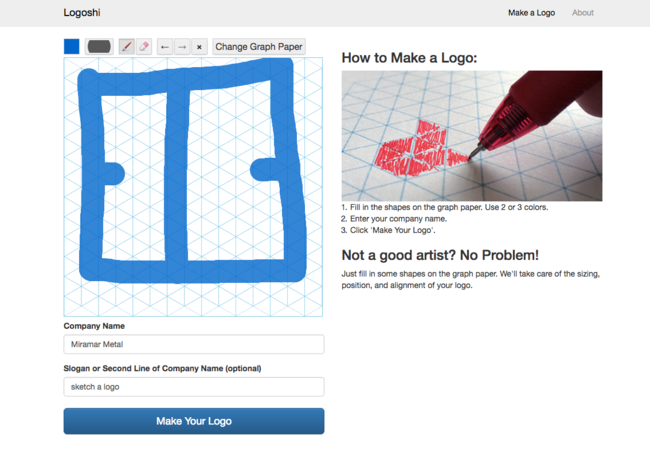Click the Change Graph Paper button
The height and width of the screenshot is (455, 650).
(259, 47)
